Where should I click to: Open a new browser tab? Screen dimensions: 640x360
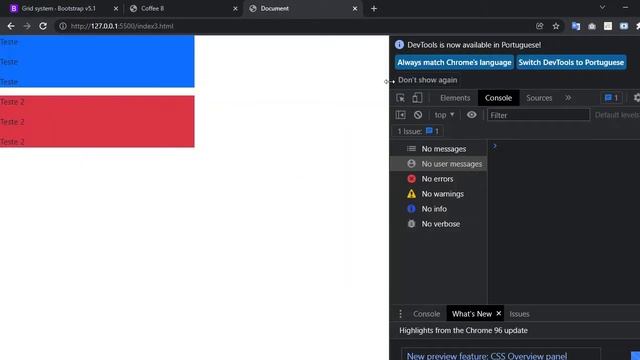(374, 9)
